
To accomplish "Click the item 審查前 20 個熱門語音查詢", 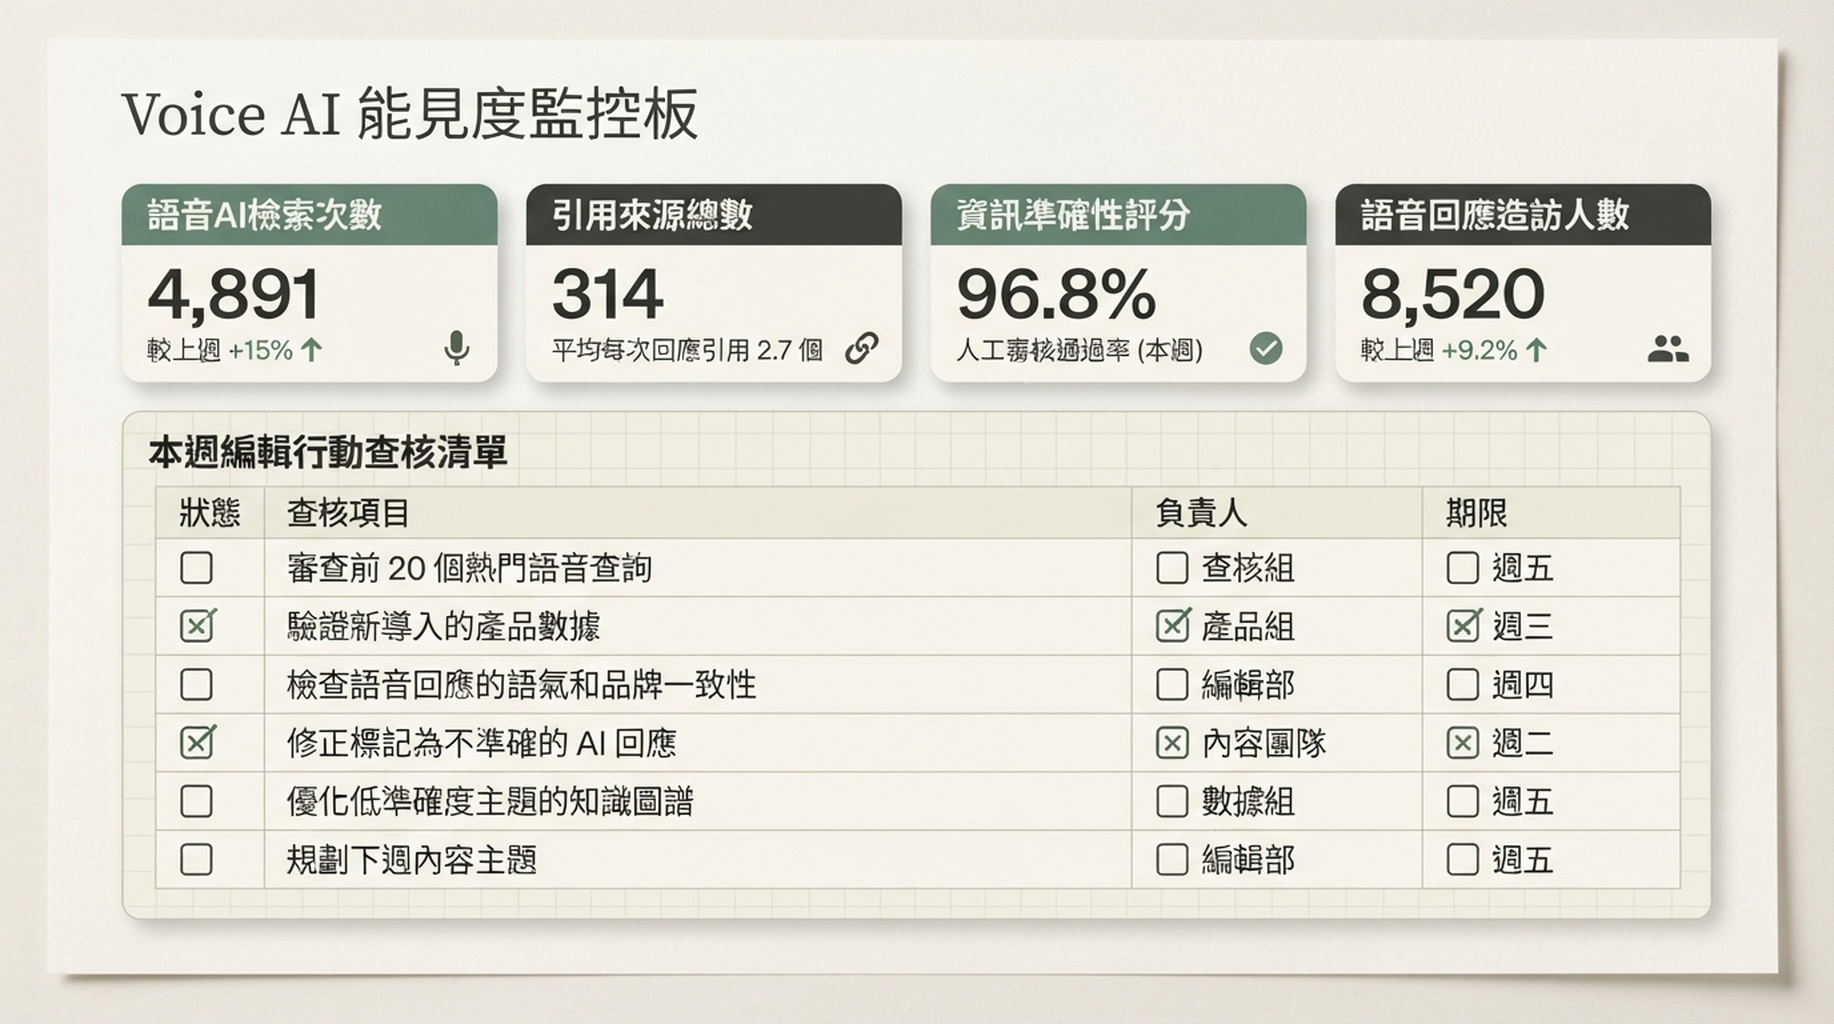I will click(469, 568).
